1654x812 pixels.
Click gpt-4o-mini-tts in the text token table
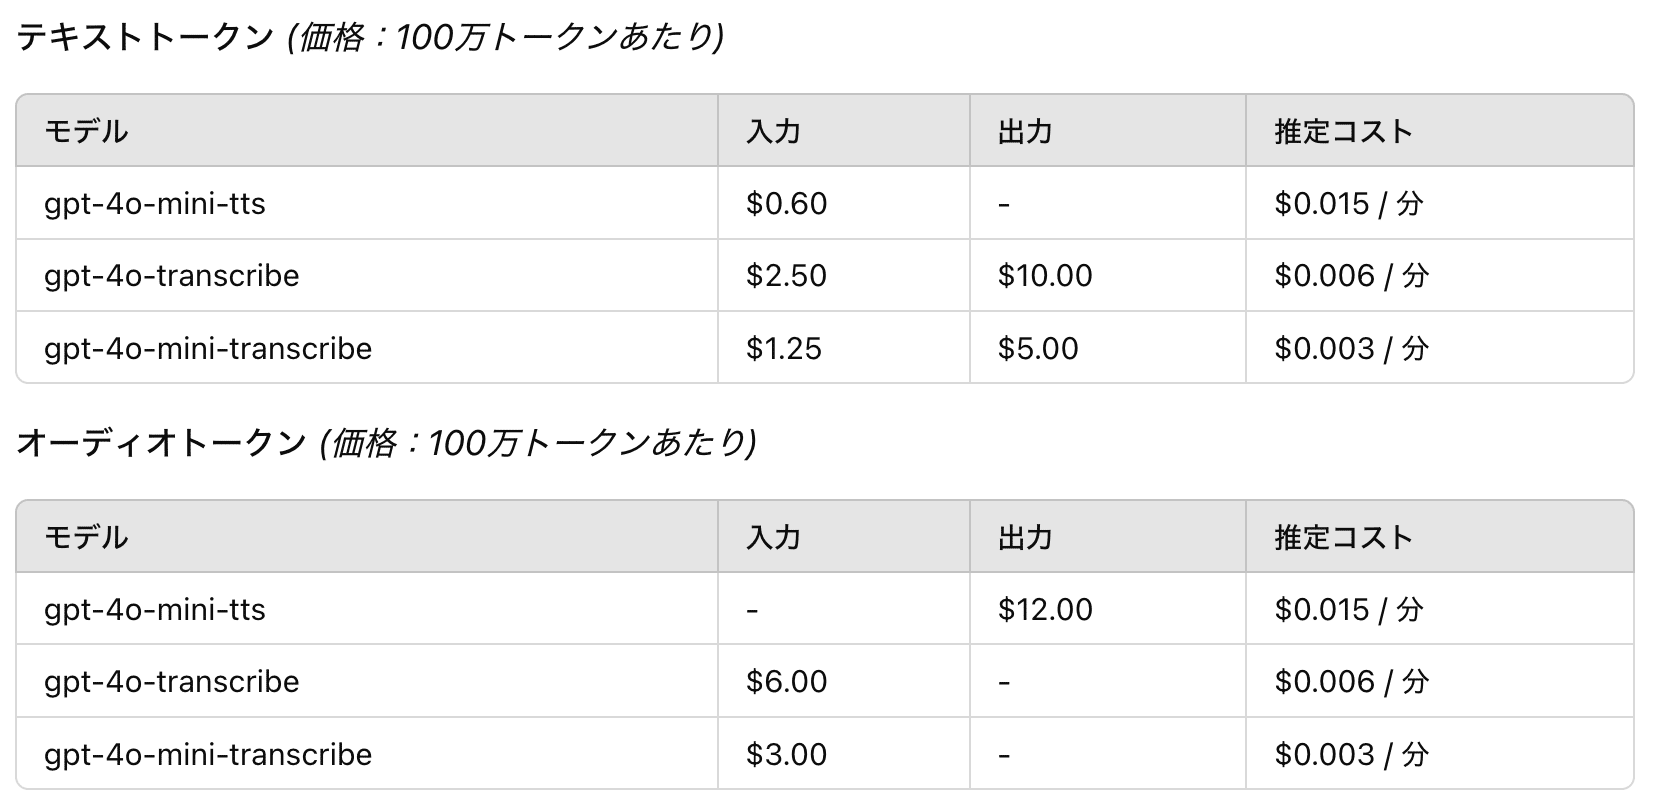pyautogui.click(x=155, y=204)
